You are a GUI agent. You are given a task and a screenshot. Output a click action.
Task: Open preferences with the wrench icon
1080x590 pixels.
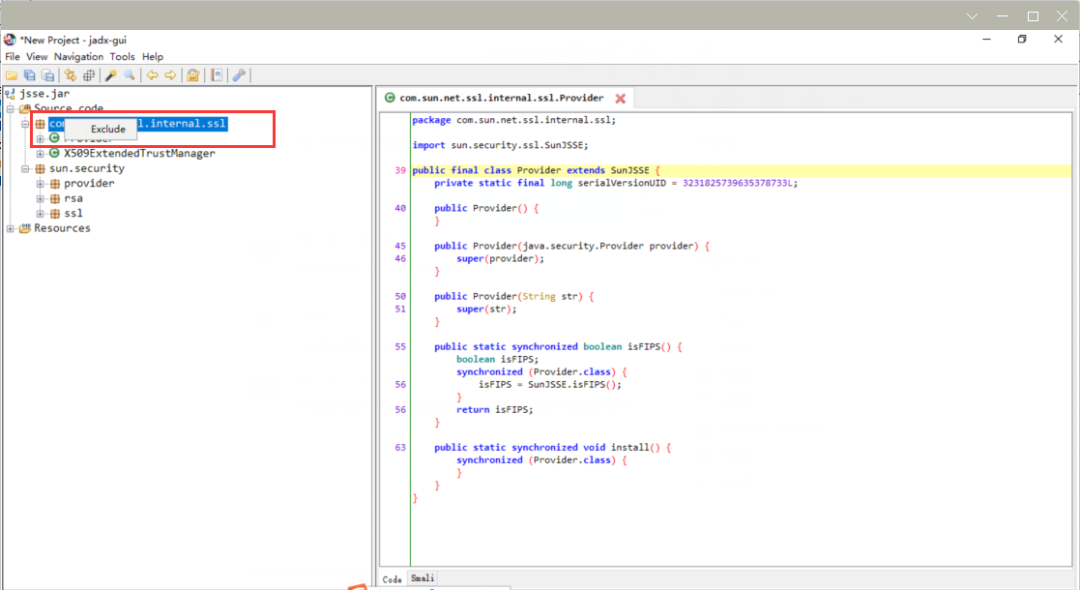coord(239,75)
